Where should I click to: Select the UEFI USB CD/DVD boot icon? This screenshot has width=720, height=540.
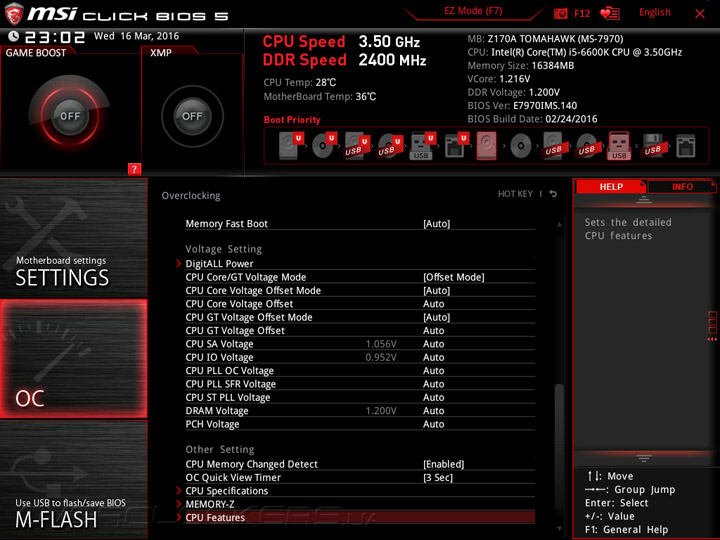[x=390, y=146]
